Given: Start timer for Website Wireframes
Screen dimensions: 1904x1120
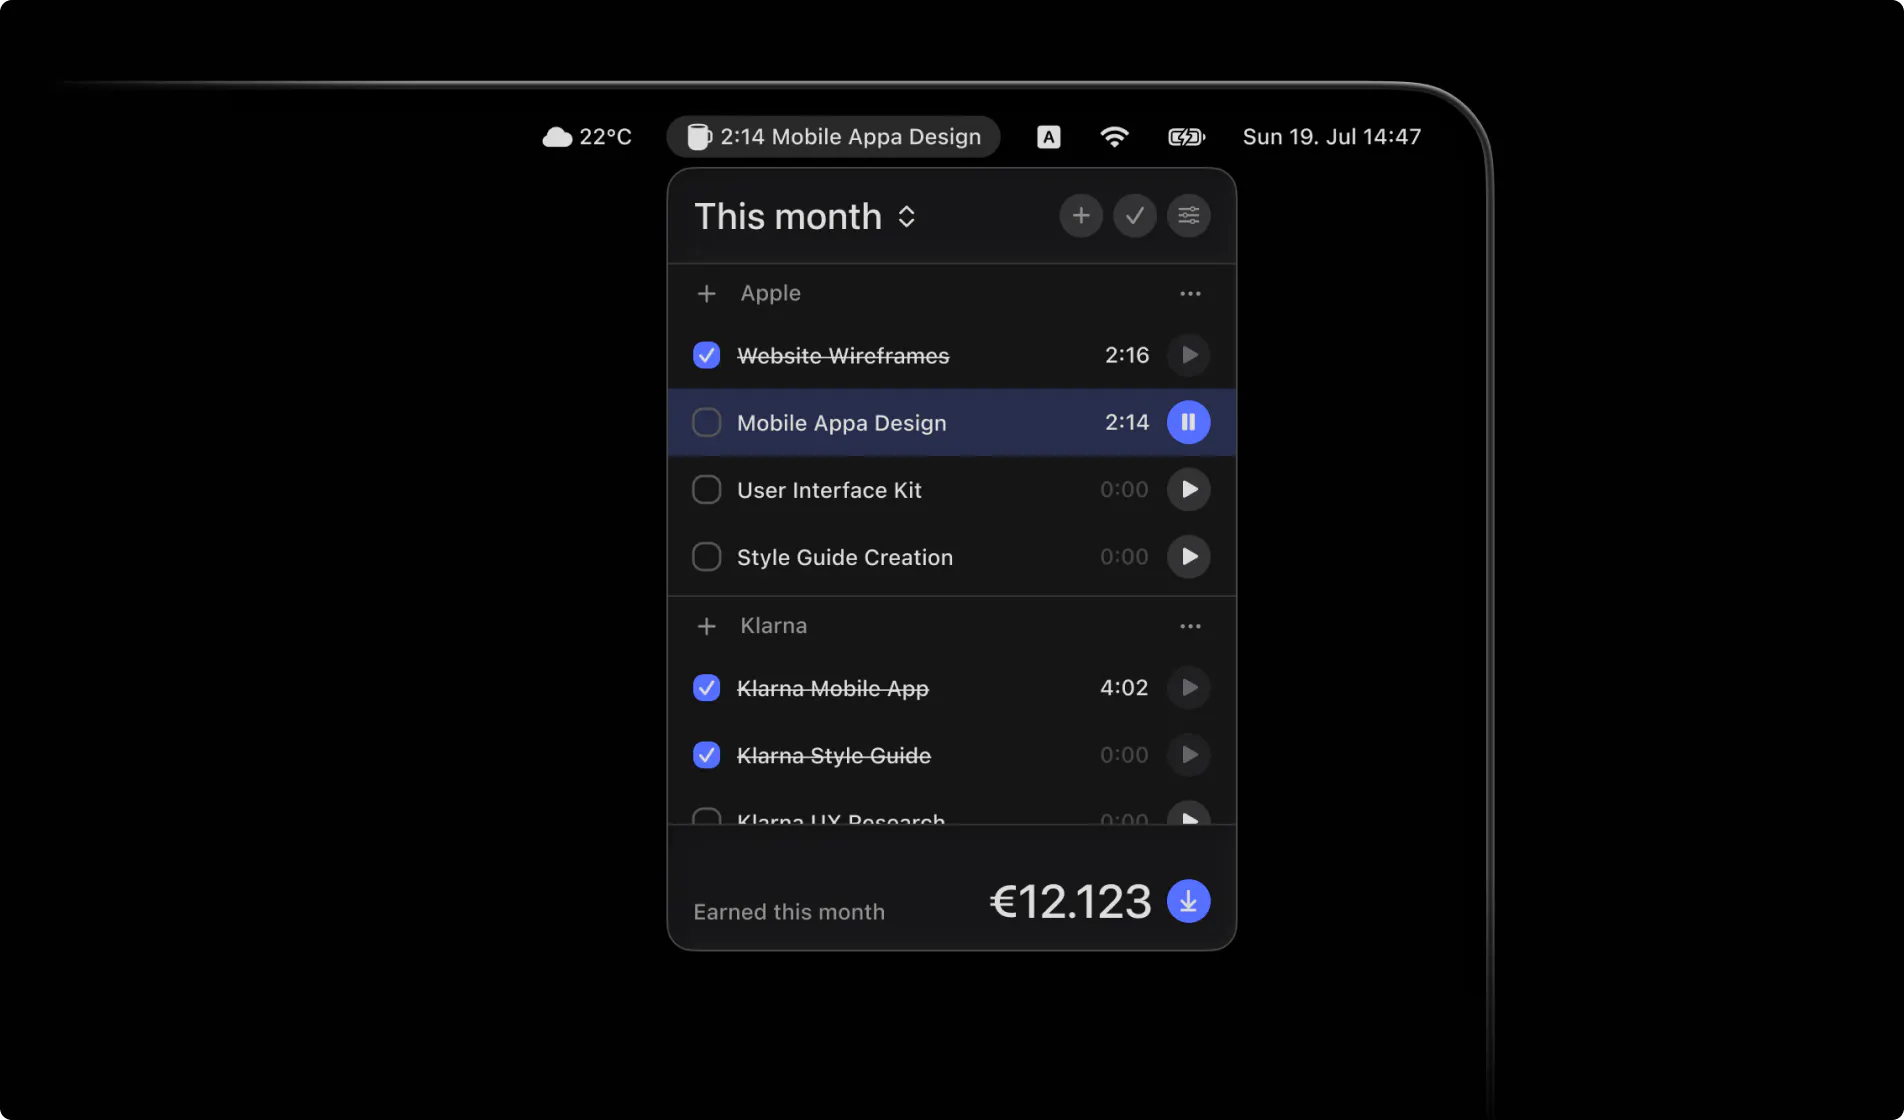Looking at the screenshot, I should pyautogui.click(x=1189, y=355).
